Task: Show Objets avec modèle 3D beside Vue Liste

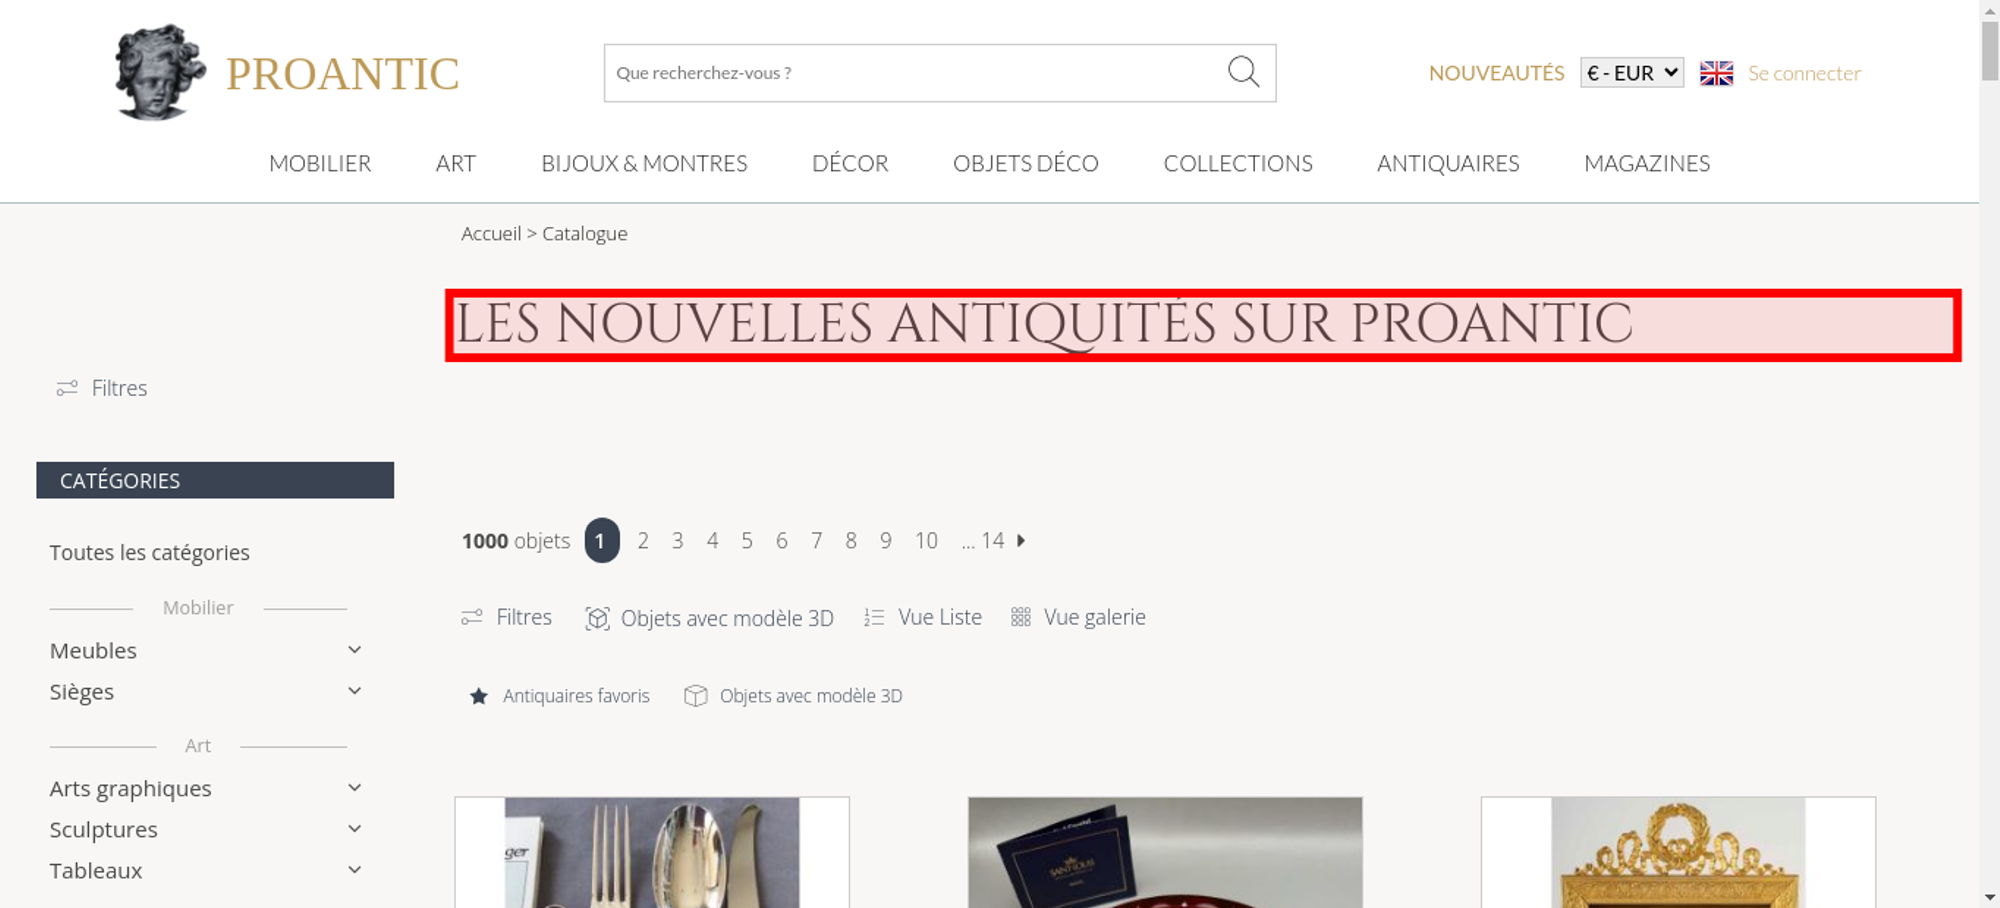Action: coord(709,618)
